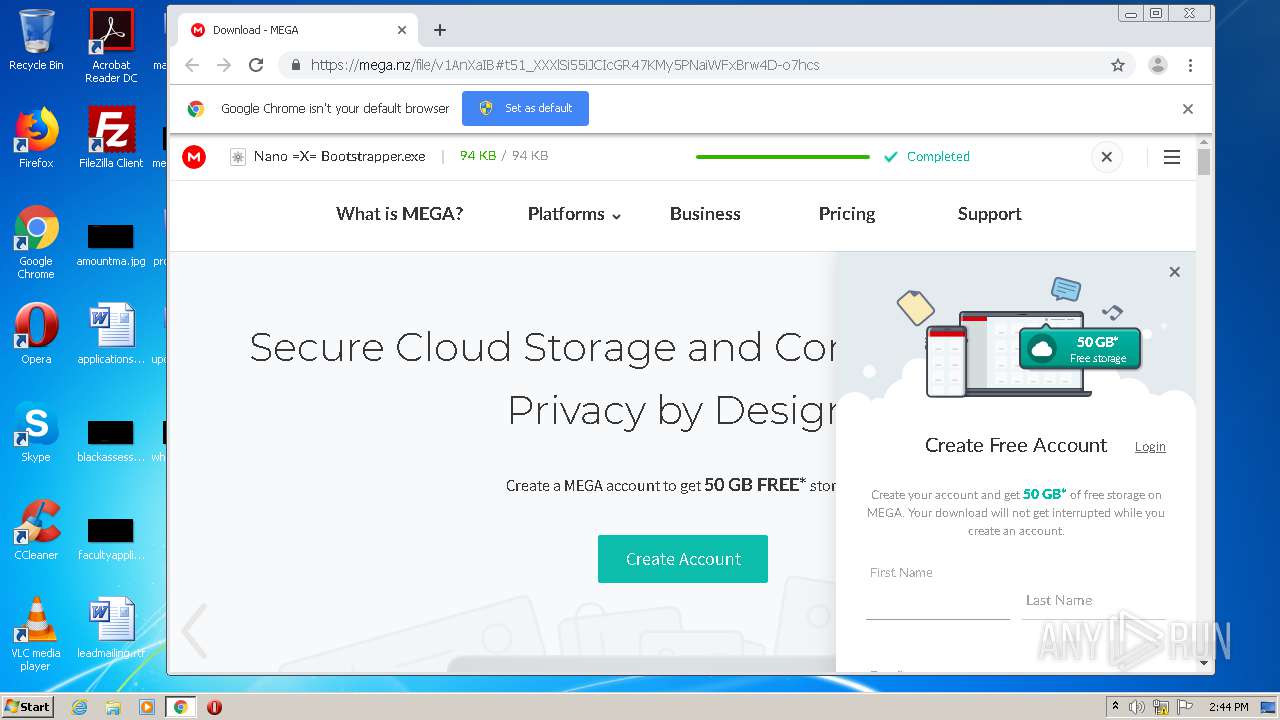
Task: Open media player taskbar icon
Action: pos(147,707)
